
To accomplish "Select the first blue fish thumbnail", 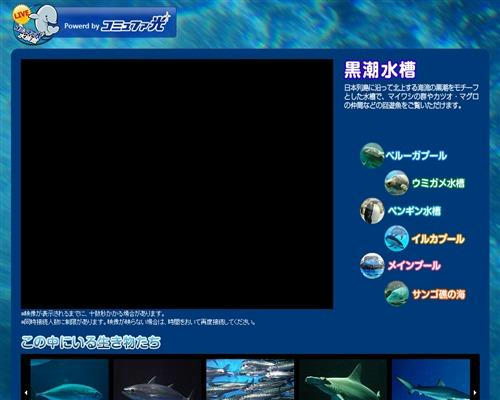I will point(69,379).
